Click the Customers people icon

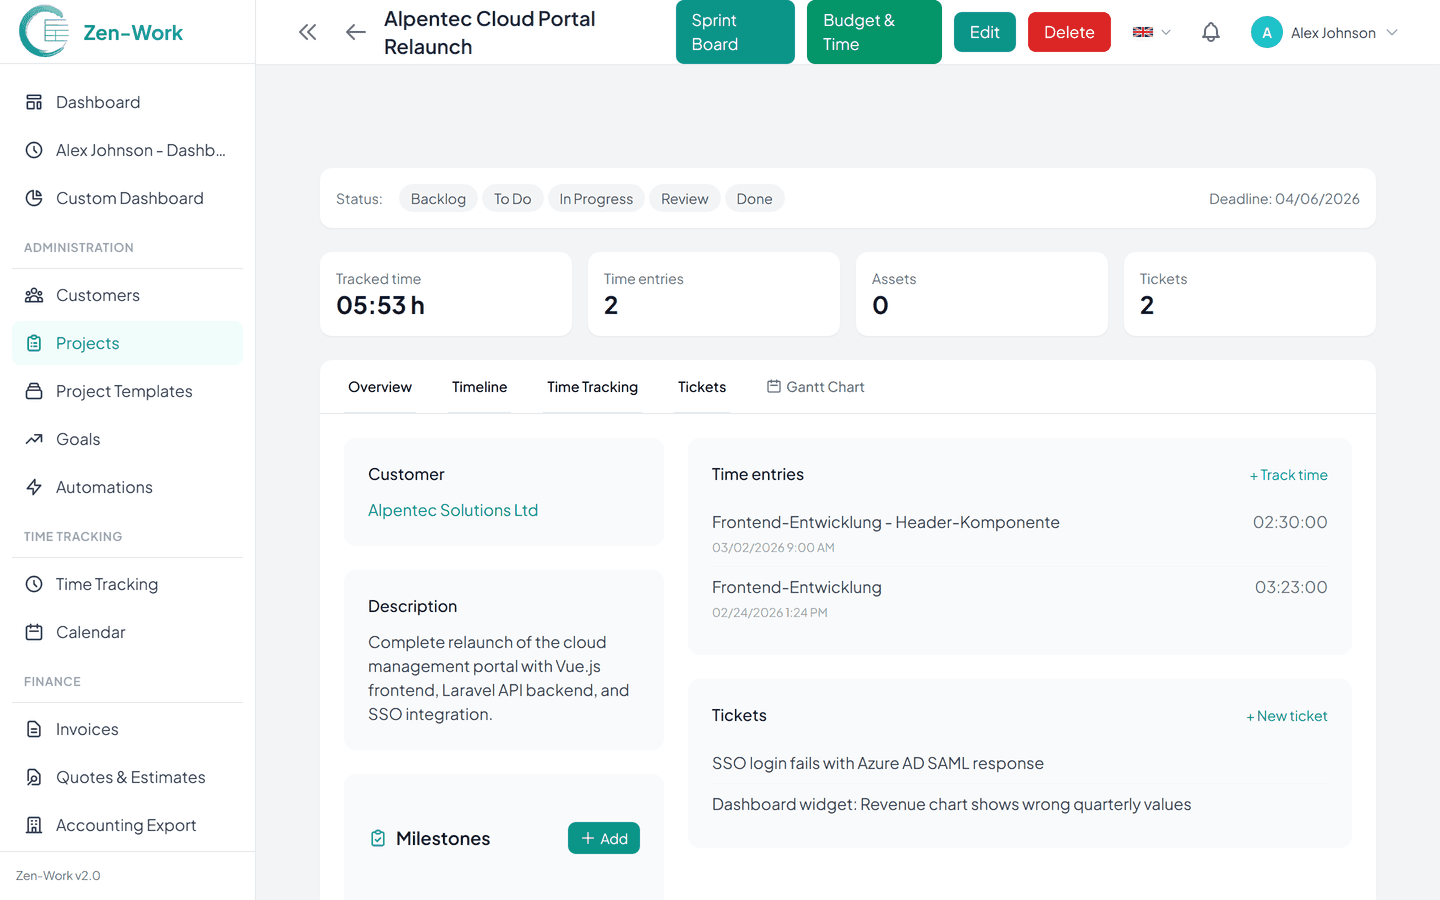(34, 295)
